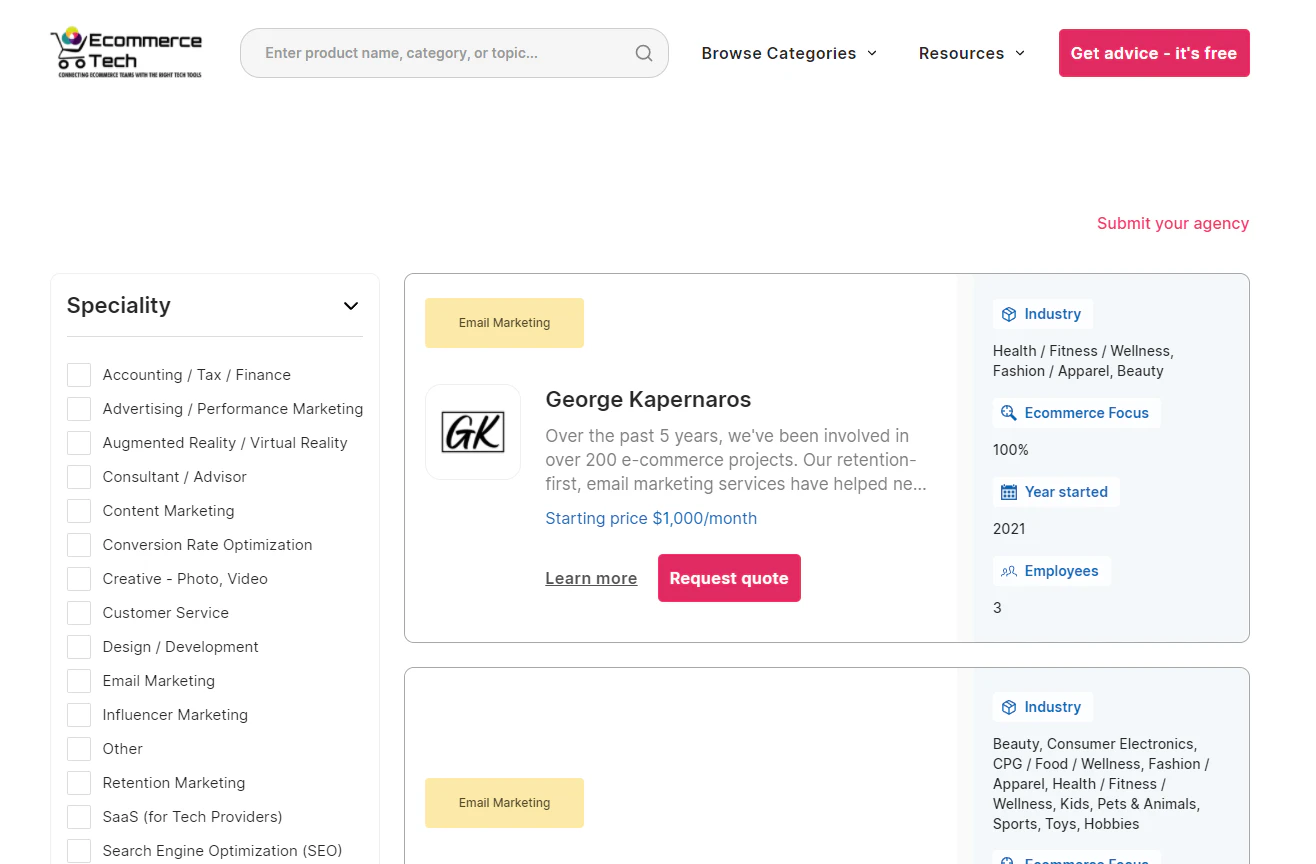Click the Industry box icon in first card
This screenshot has height=864, width=1316.
pos(1009,314)
